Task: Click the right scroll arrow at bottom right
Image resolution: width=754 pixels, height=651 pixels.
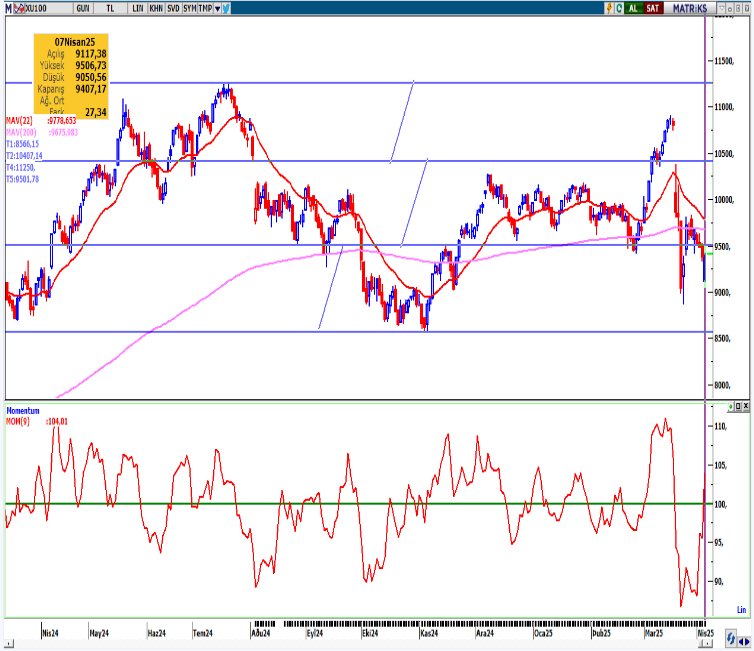Action: point(747,641)
